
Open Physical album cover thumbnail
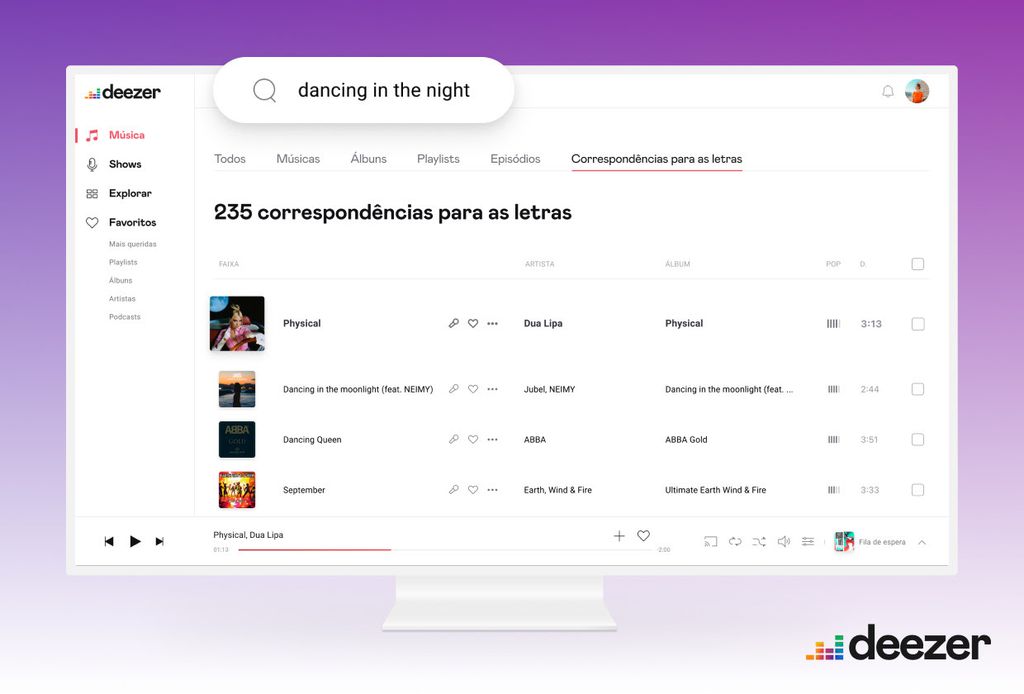pos(237,324)
